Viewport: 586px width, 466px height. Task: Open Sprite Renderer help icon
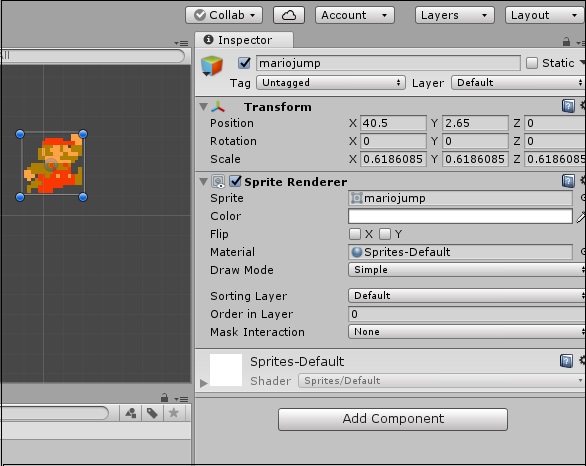coord(568,181)
